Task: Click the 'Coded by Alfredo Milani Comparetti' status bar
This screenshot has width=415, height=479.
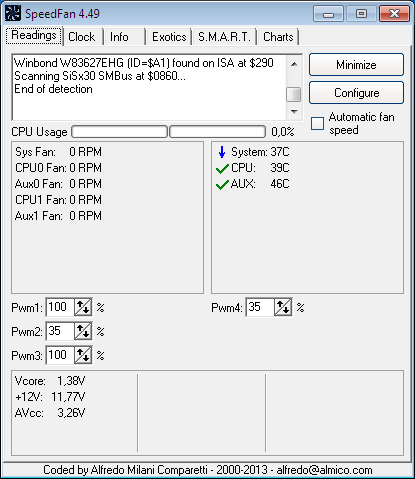Action: (x=208, y=470)
